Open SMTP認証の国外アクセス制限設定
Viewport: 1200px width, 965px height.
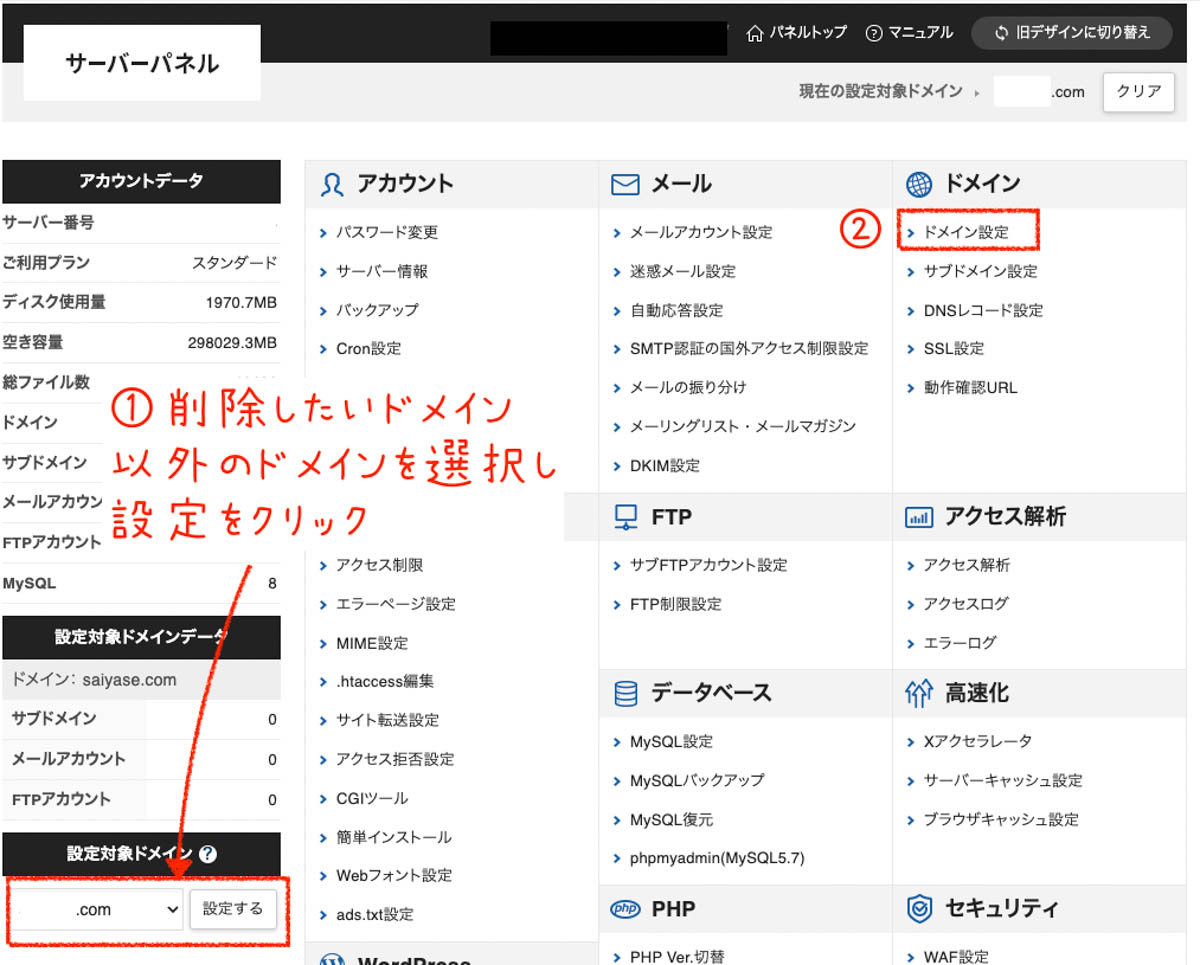point(749,349)
